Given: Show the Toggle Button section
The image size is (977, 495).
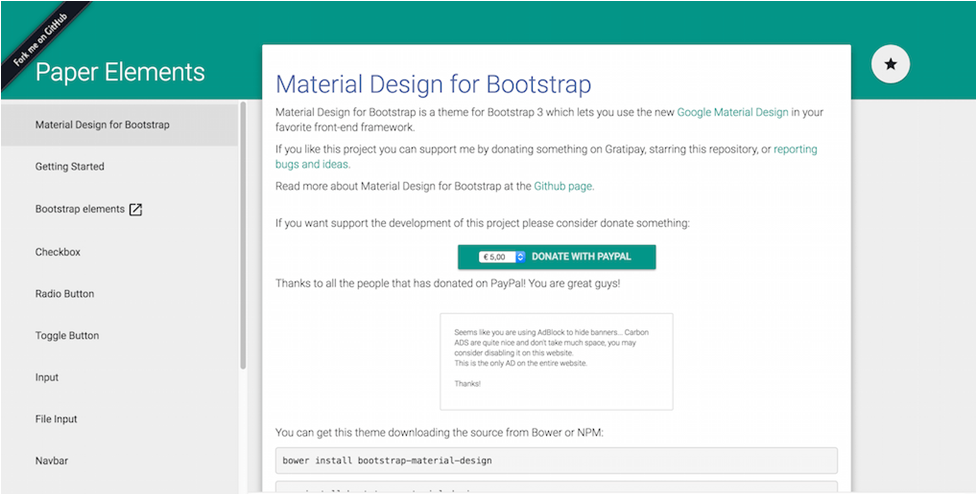Looking at the screenshot, I should point(67,336).
